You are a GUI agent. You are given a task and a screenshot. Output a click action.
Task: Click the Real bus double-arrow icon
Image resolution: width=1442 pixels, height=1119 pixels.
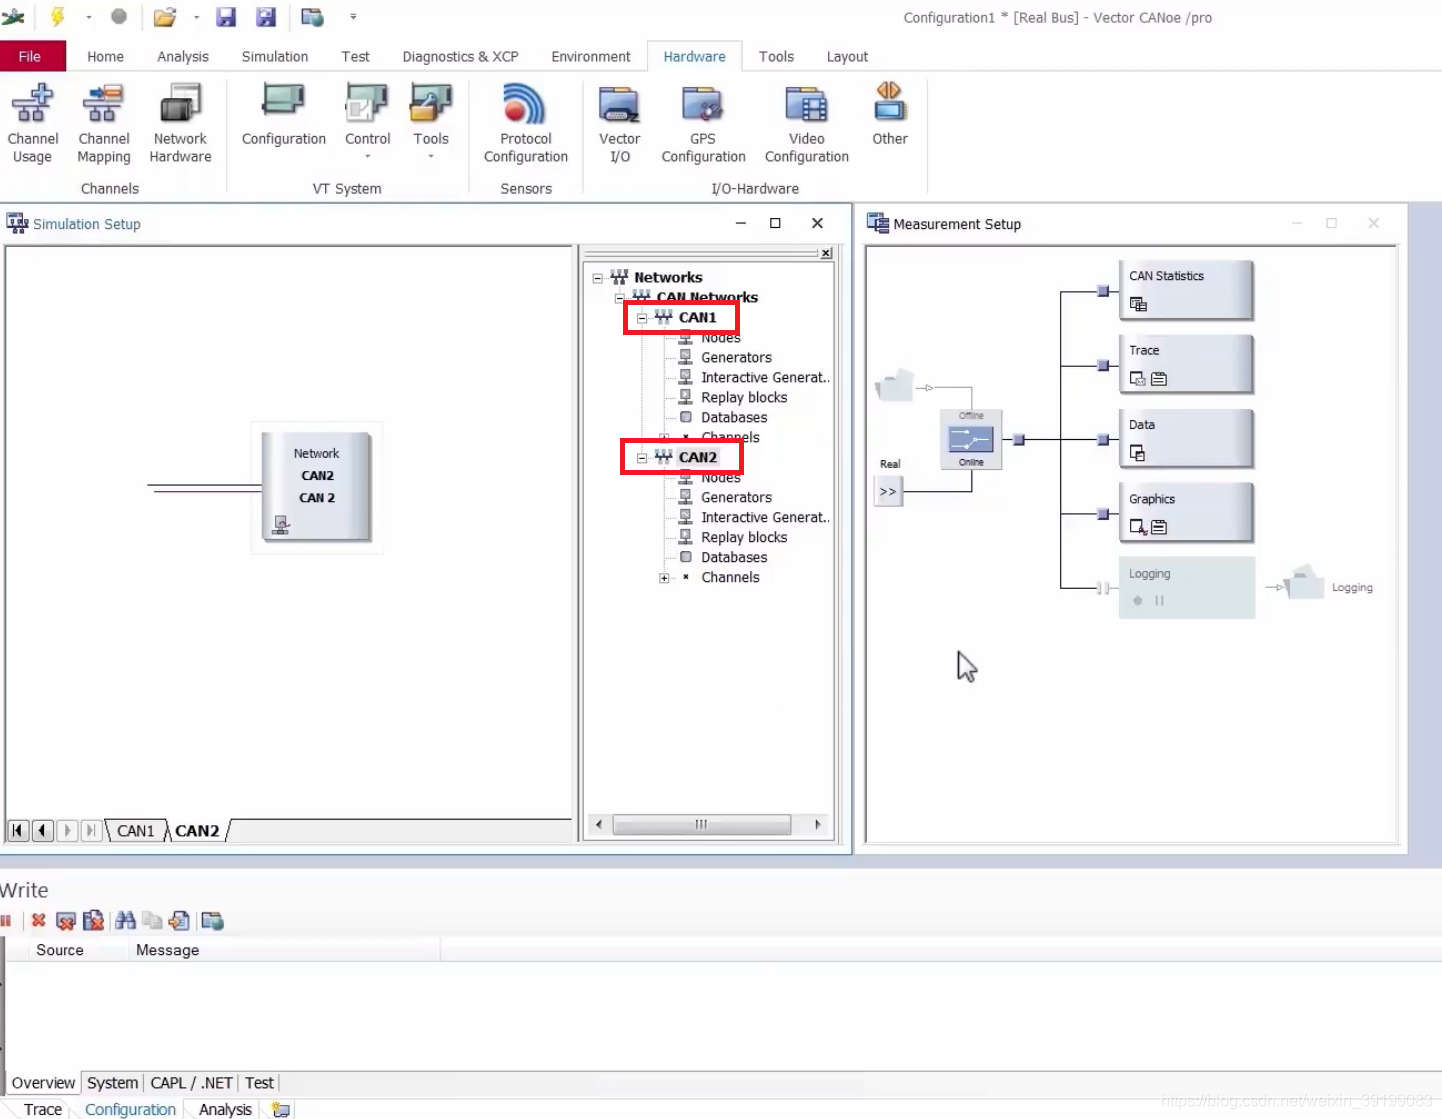point(888,492)
